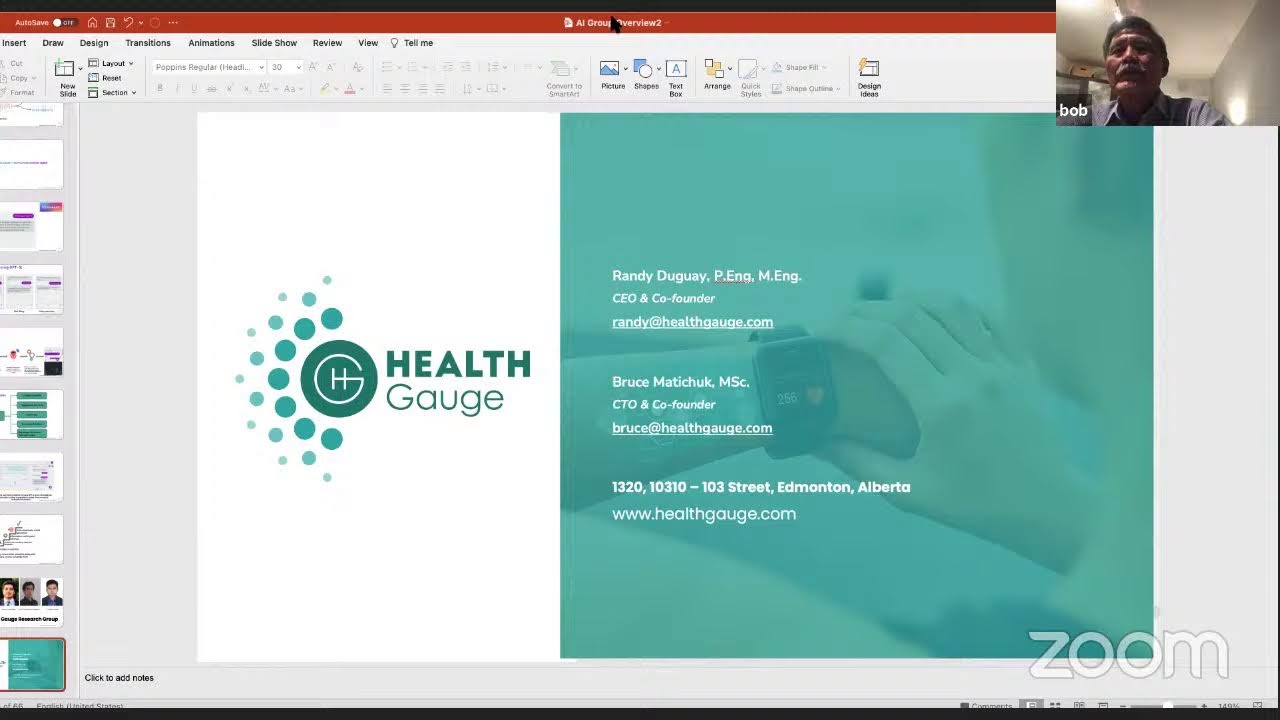This screenshot has width=1280, height=720.
Task: Select the Gauge Research Group slide thumbnail
Action: 31,600
